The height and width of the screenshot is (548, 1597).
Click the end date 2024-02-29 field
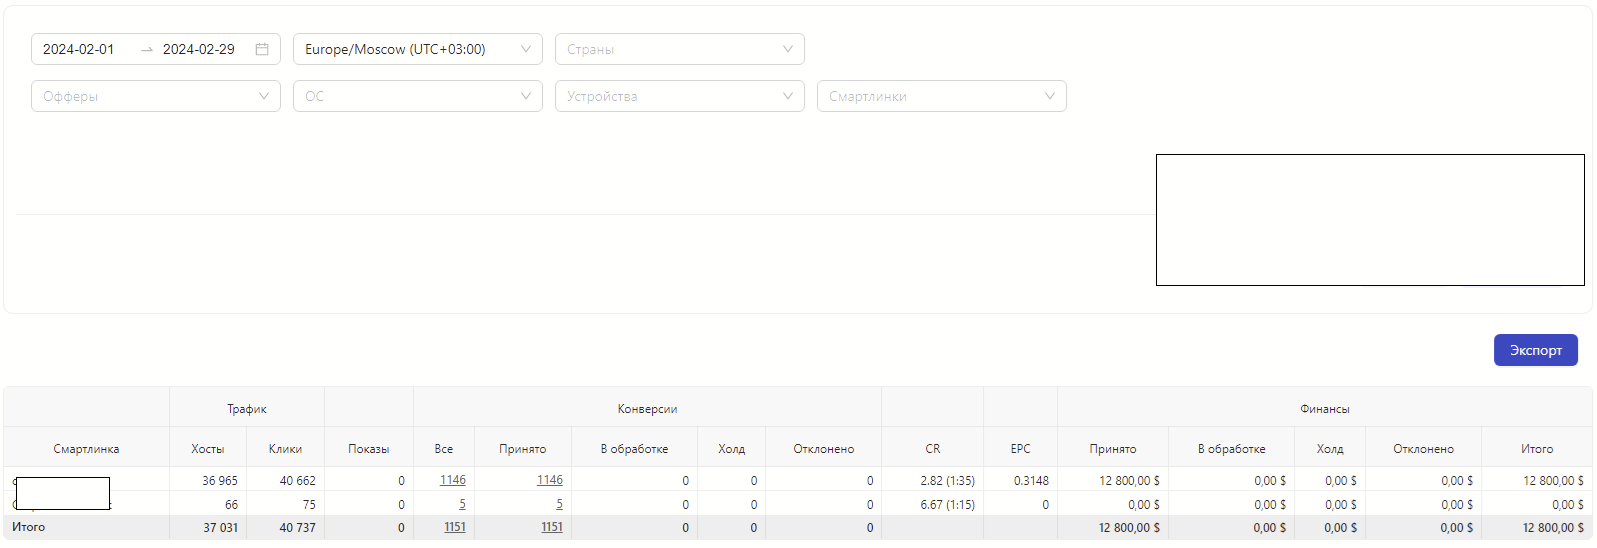tap(199, 49)
